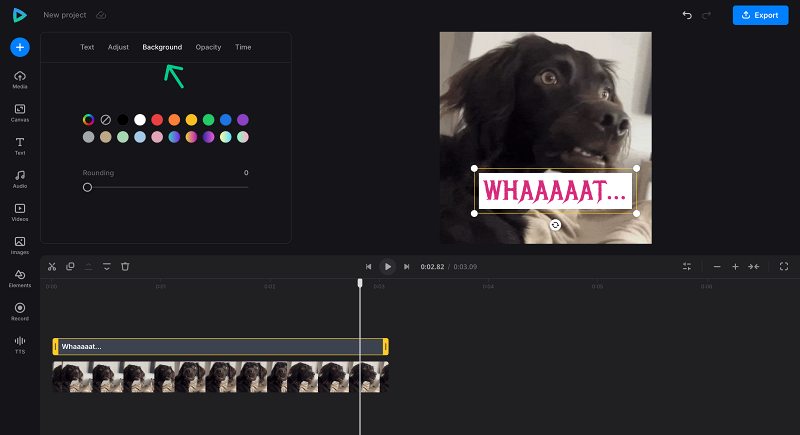800x435 pixels.
Task: Pick the black background swatch
Action: pos(123,120)
